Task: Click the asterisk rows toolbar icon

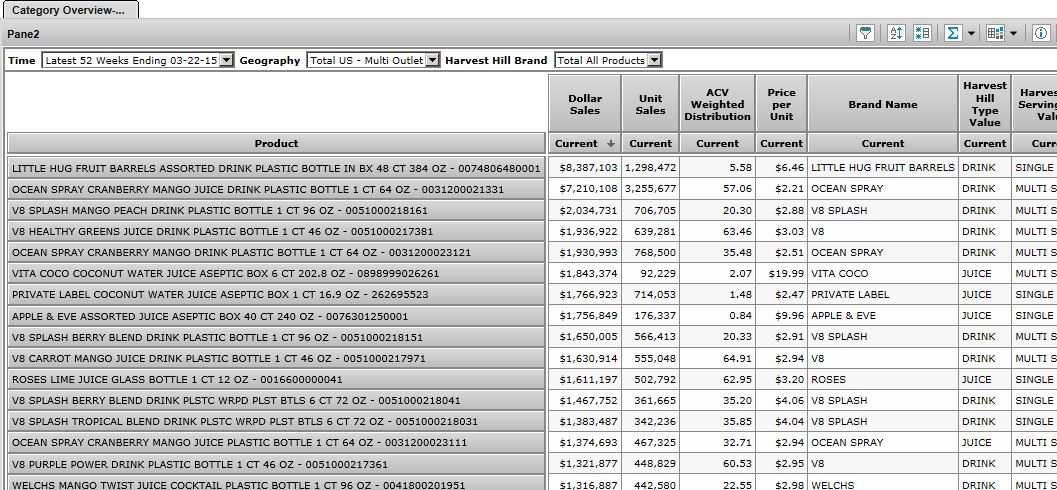Action: (x=921, y=33)
